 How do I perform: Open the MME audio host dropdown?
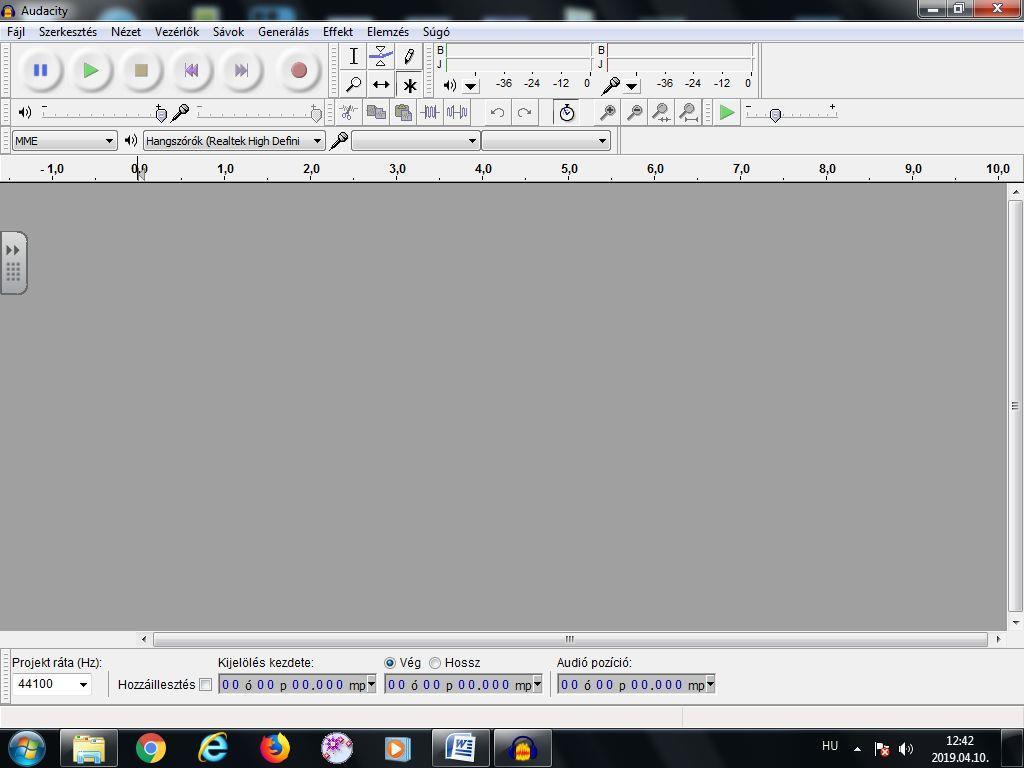click(64, 140)
